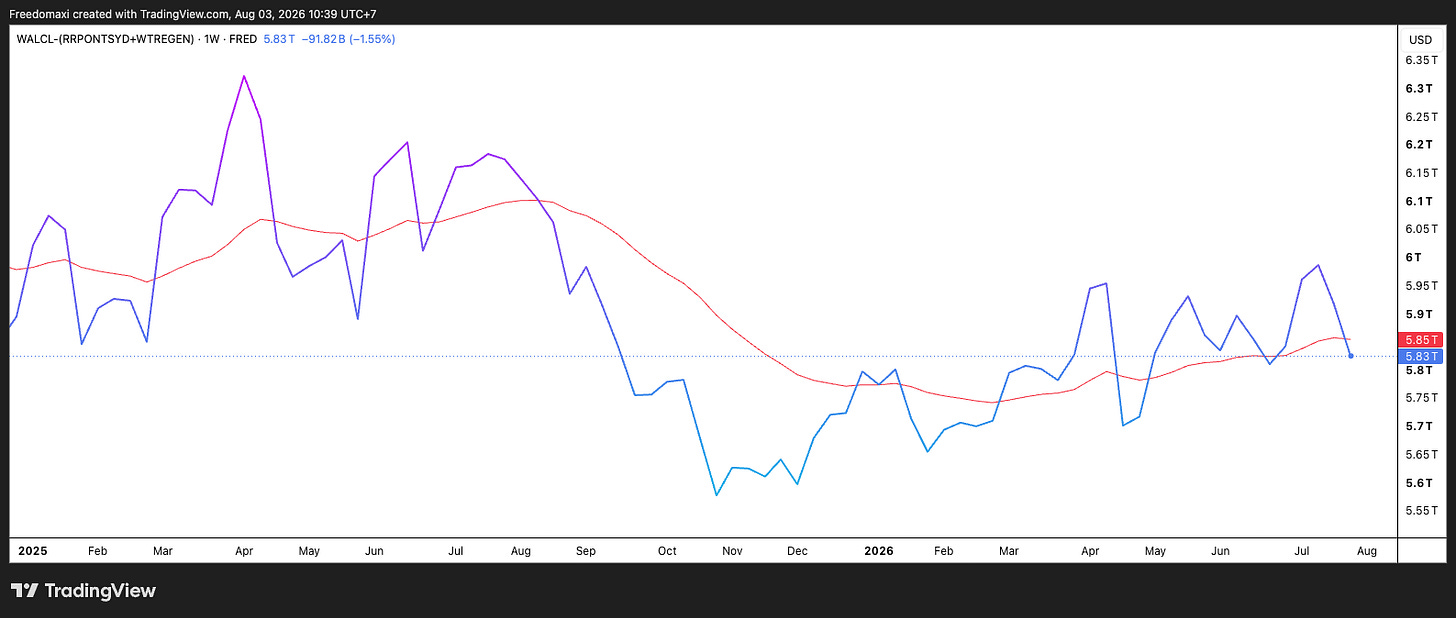Viewport: 1456px width, 618px height.
Task: Open the USD currency label on price axis
Action: tap(1420, 40)
